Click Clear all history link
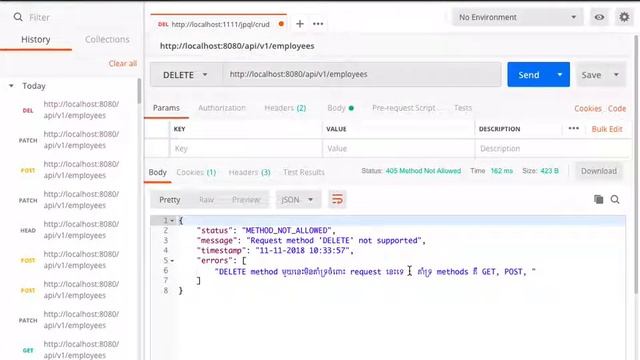The image size is (640, 360). coord(122,63)
